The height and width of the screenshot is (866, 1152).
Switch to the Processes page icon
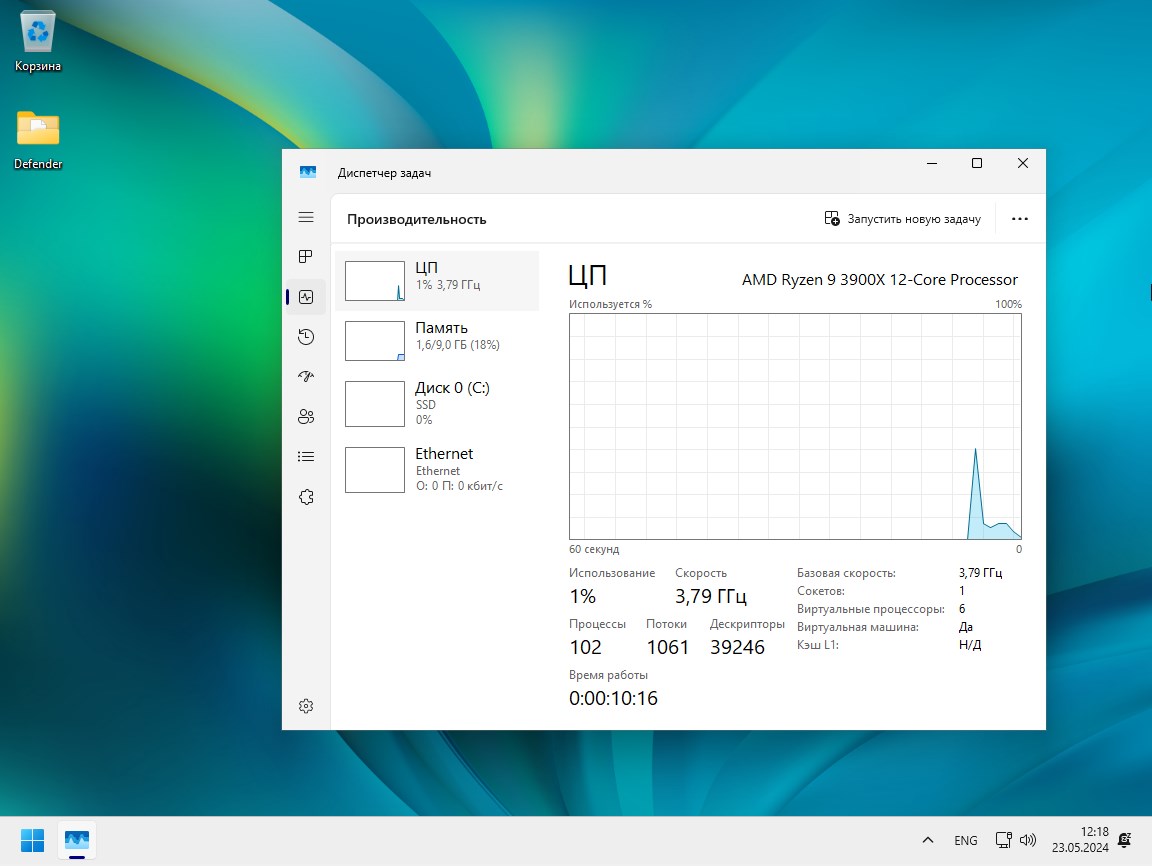(306, 256)
